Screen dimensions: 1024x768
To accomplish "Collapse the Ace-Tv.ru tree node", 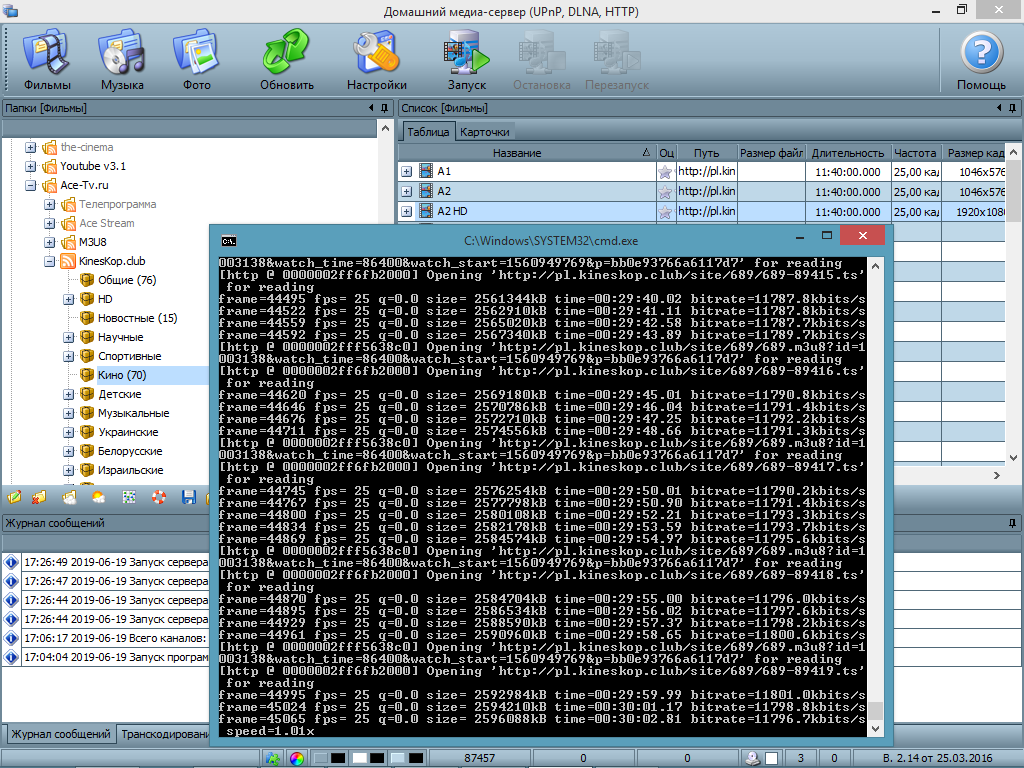I will 30,185.
